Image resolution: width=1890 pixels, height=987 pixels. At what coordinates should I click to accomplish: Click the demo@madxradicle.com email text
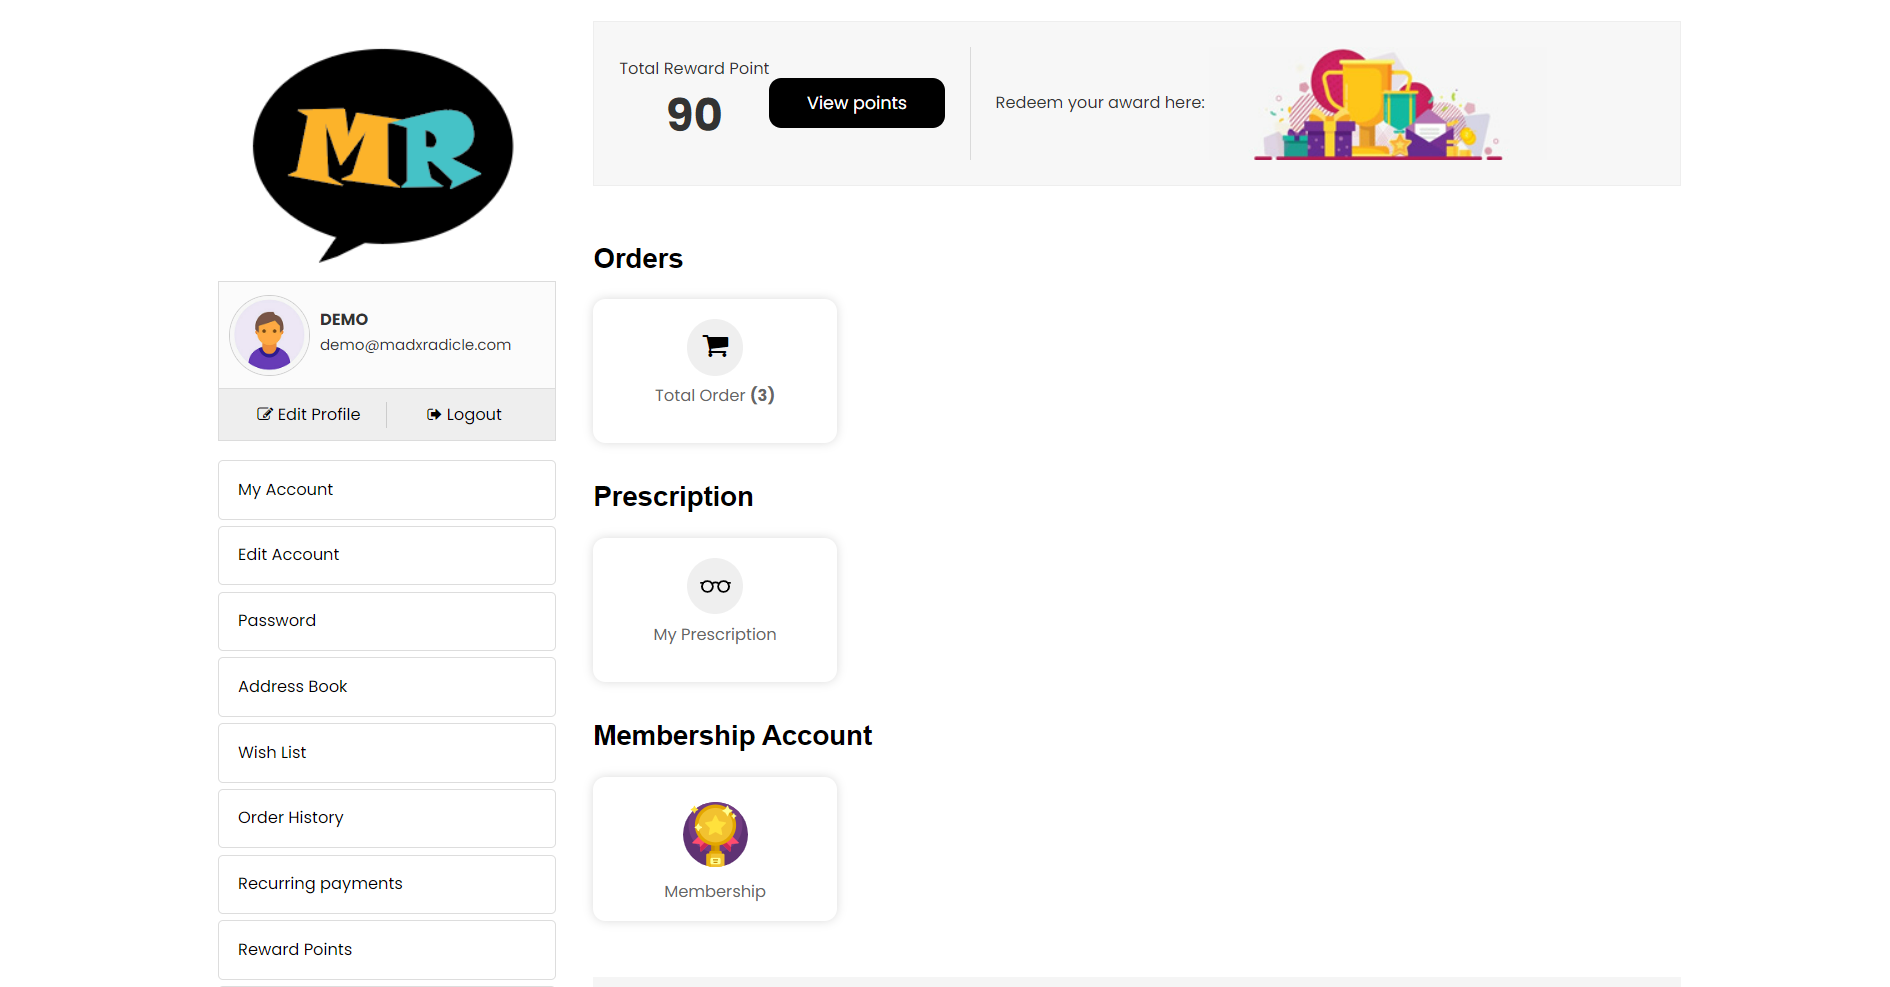coord(415,345)
